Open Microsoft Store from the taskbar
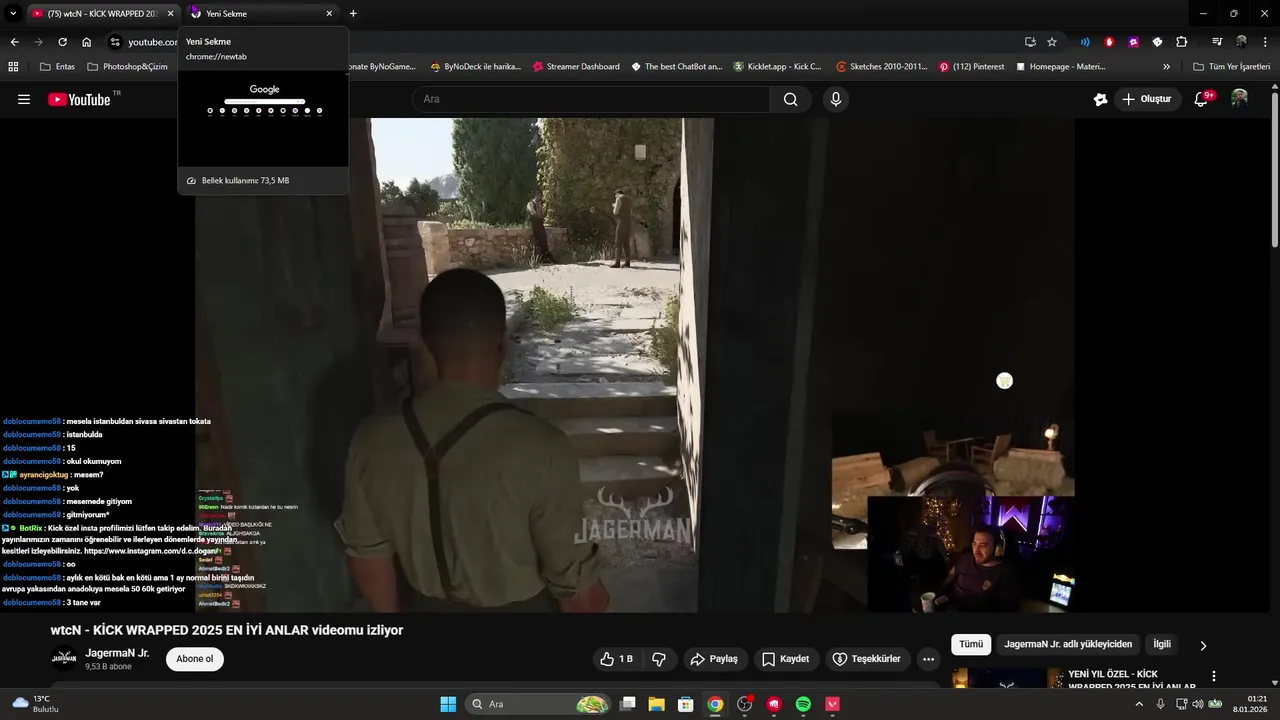 [685, 704]
